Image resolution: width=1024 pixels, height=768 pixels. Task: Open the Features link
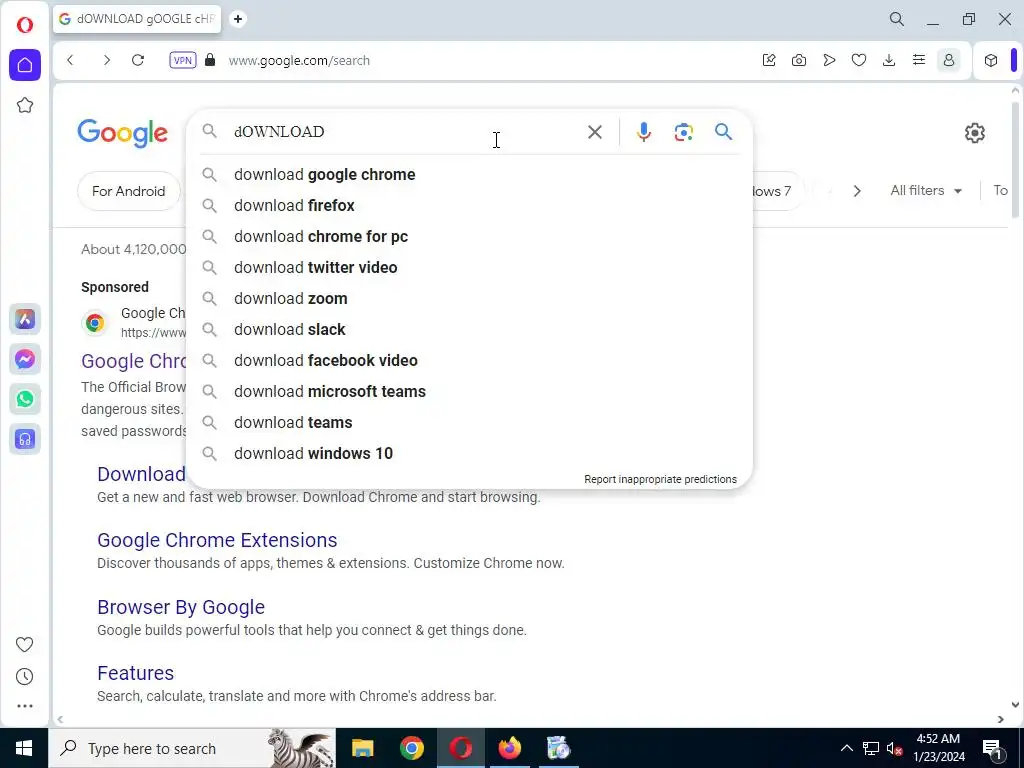[135, 673]
